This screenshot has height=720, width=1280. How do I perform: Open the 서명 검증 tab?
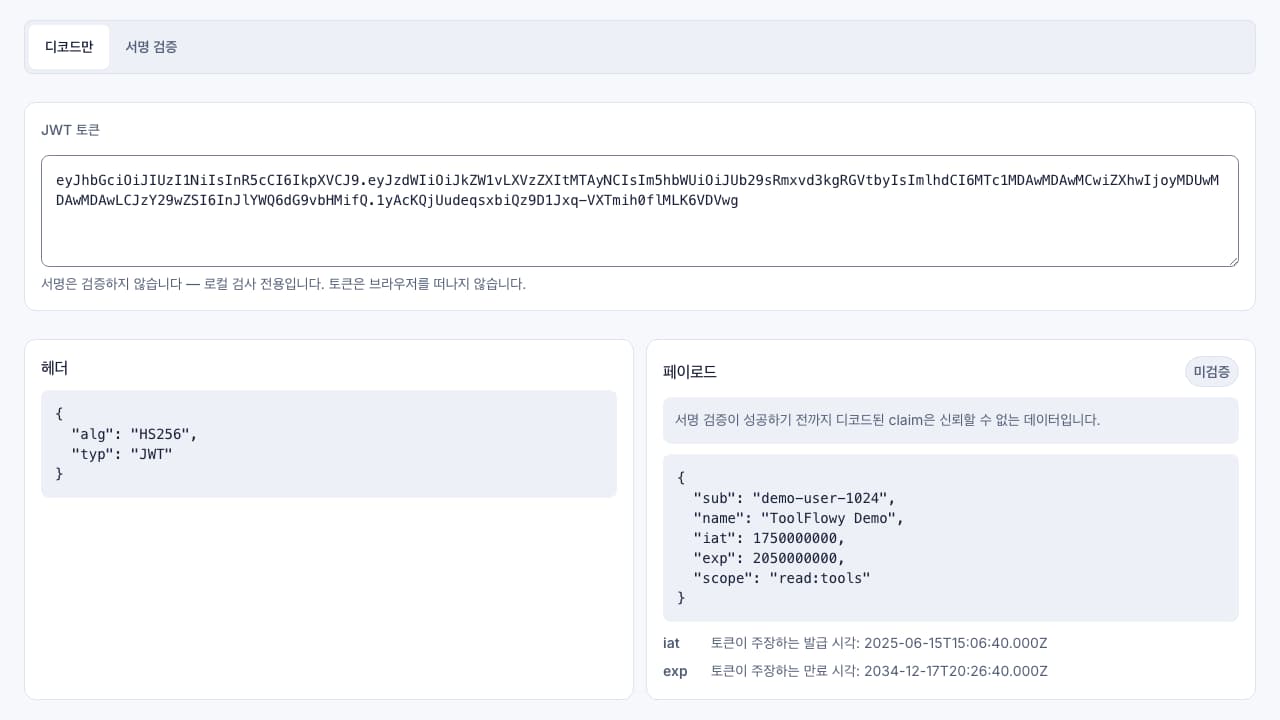[x=151, y=47]
